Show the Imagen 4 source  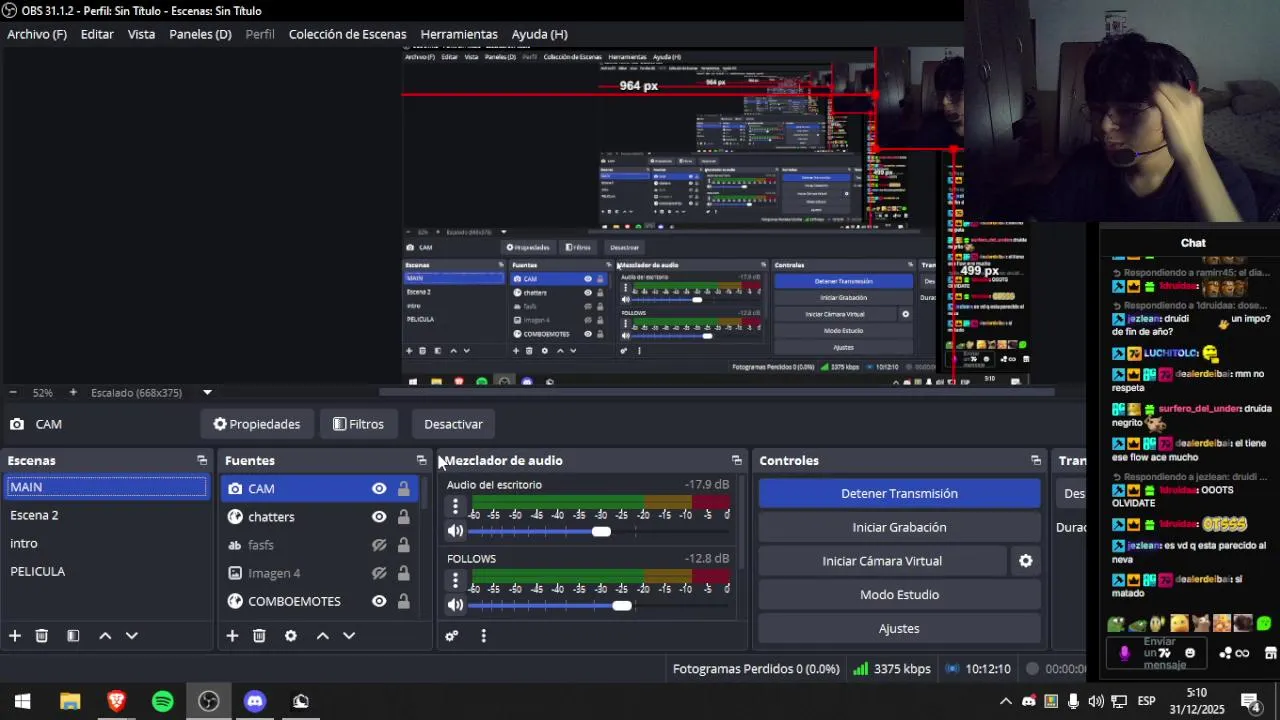click(379, 573)
